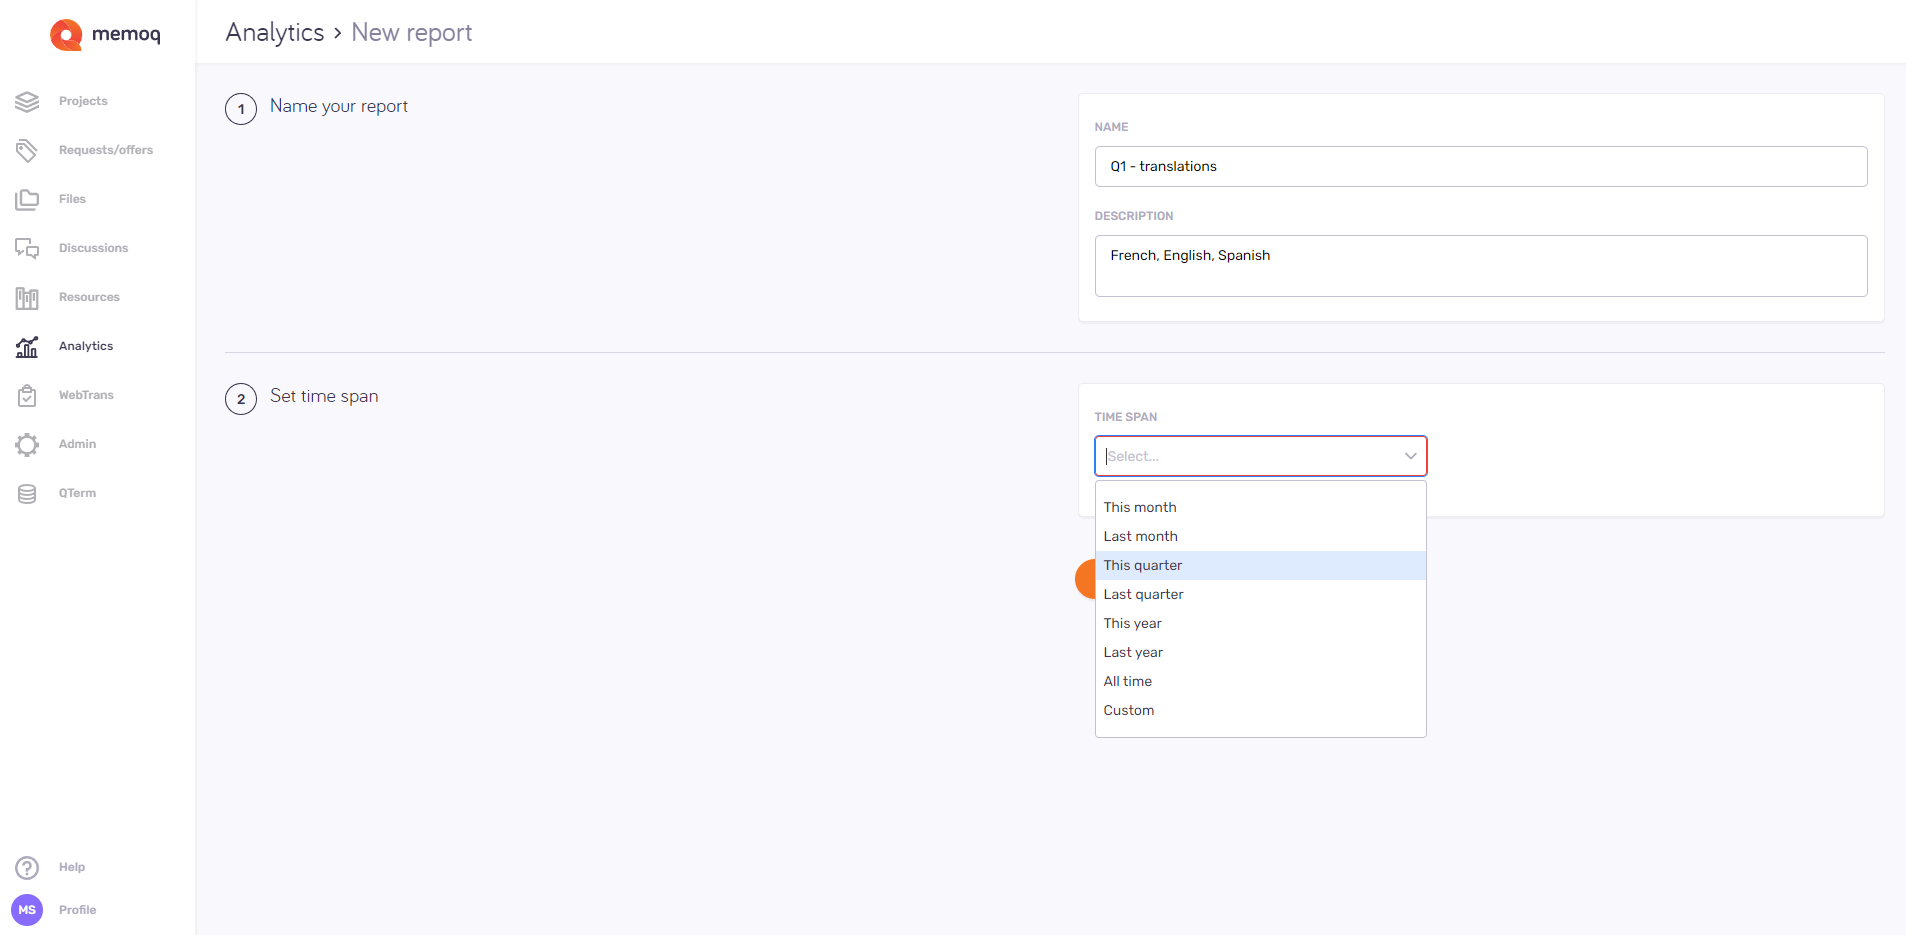Click into the Description text area
The width and height of the screenshot is (1906, 935).
coord(1481,266)
